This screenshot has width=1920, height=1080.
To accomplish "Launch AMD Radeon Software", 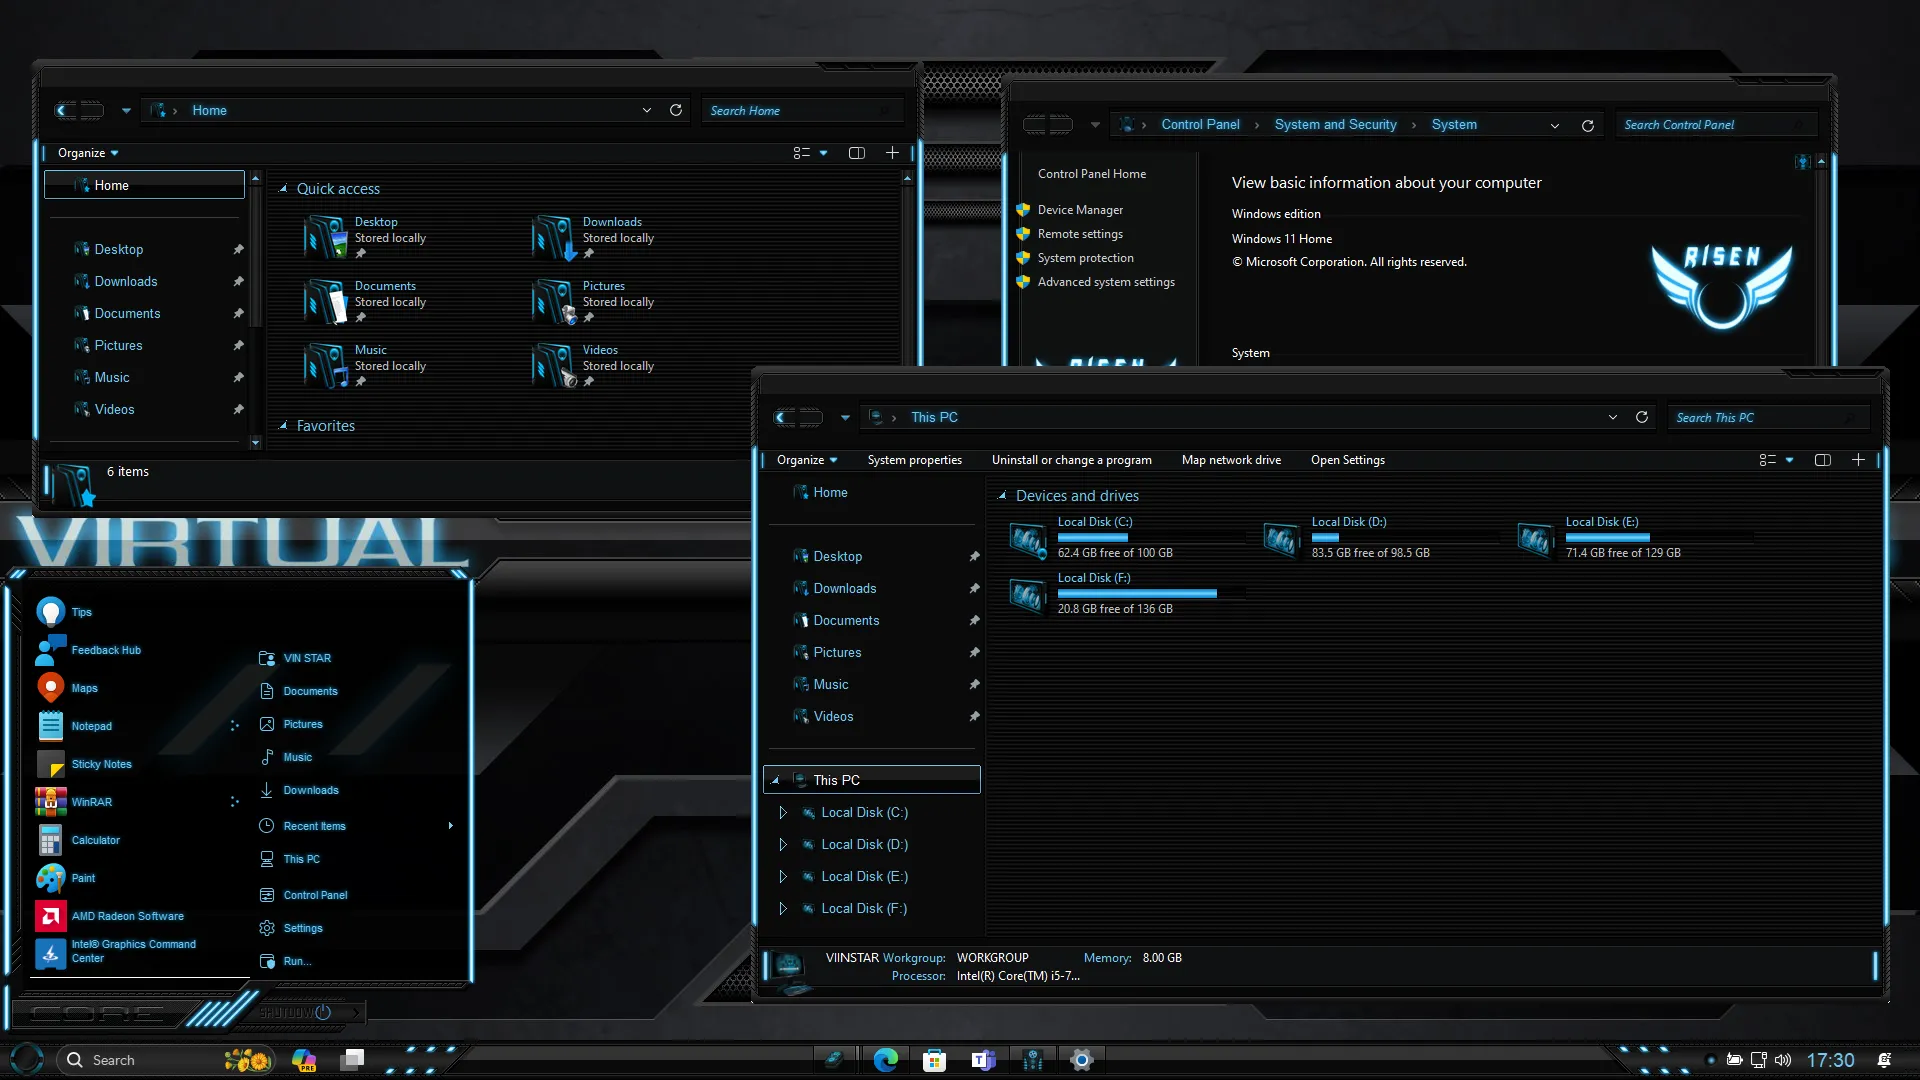I will click(x=51, y=916).
